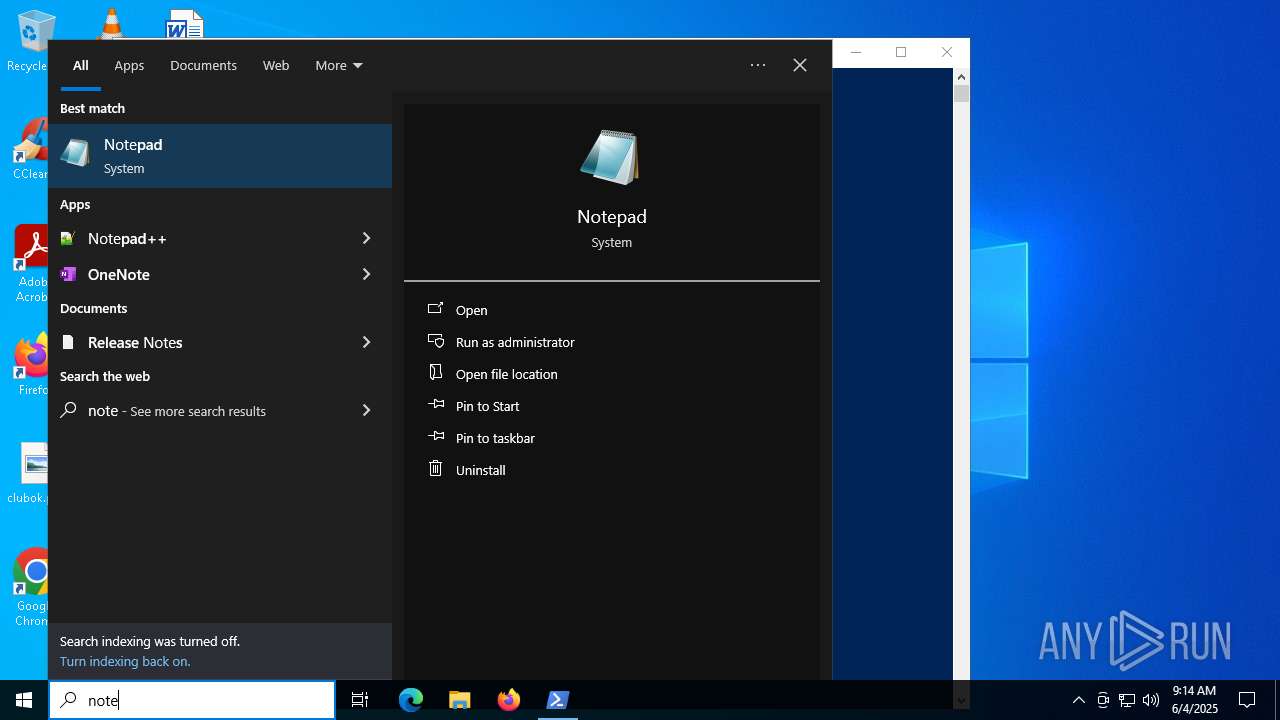Choose Uninstall action for Notepad

click(x=481, y=470)
